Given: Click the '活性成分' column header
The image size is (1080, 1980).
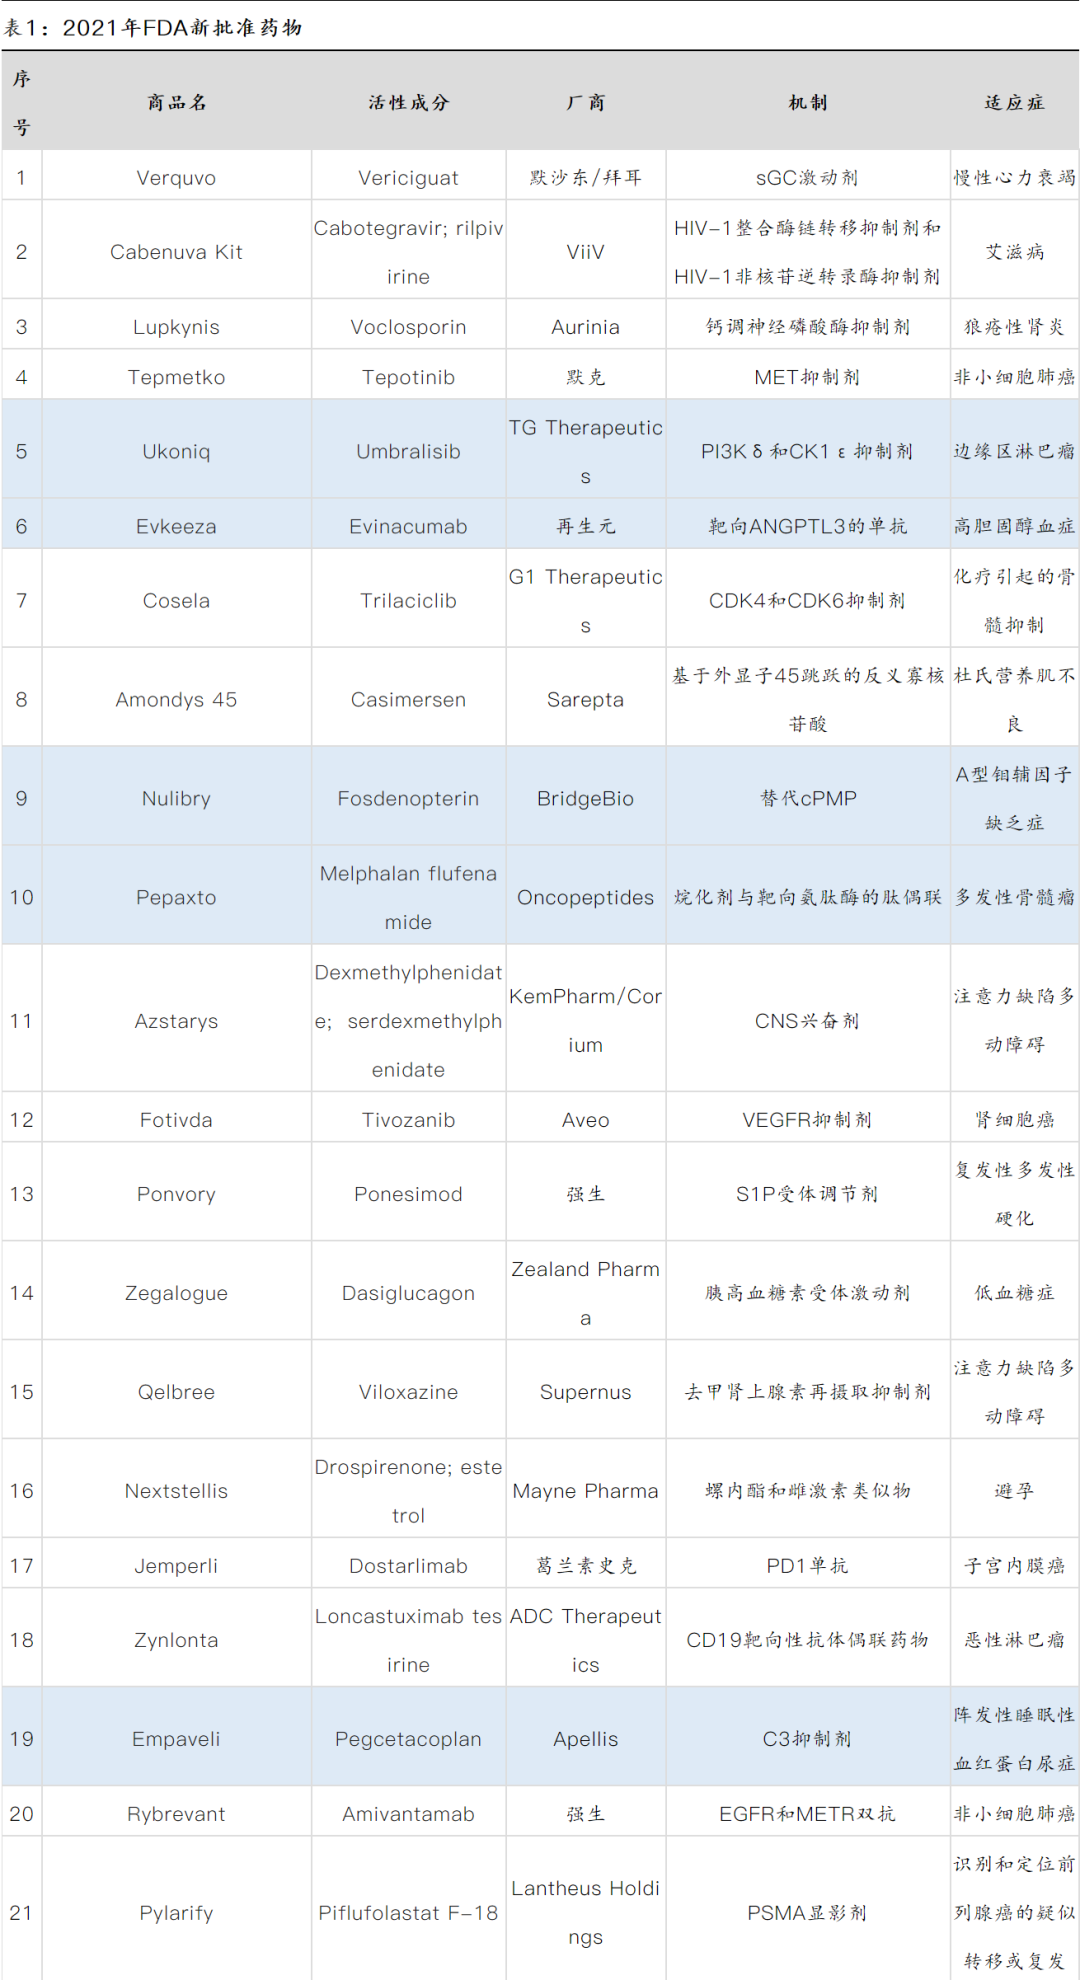Looking at the screenshot, I should click(408, 102).
